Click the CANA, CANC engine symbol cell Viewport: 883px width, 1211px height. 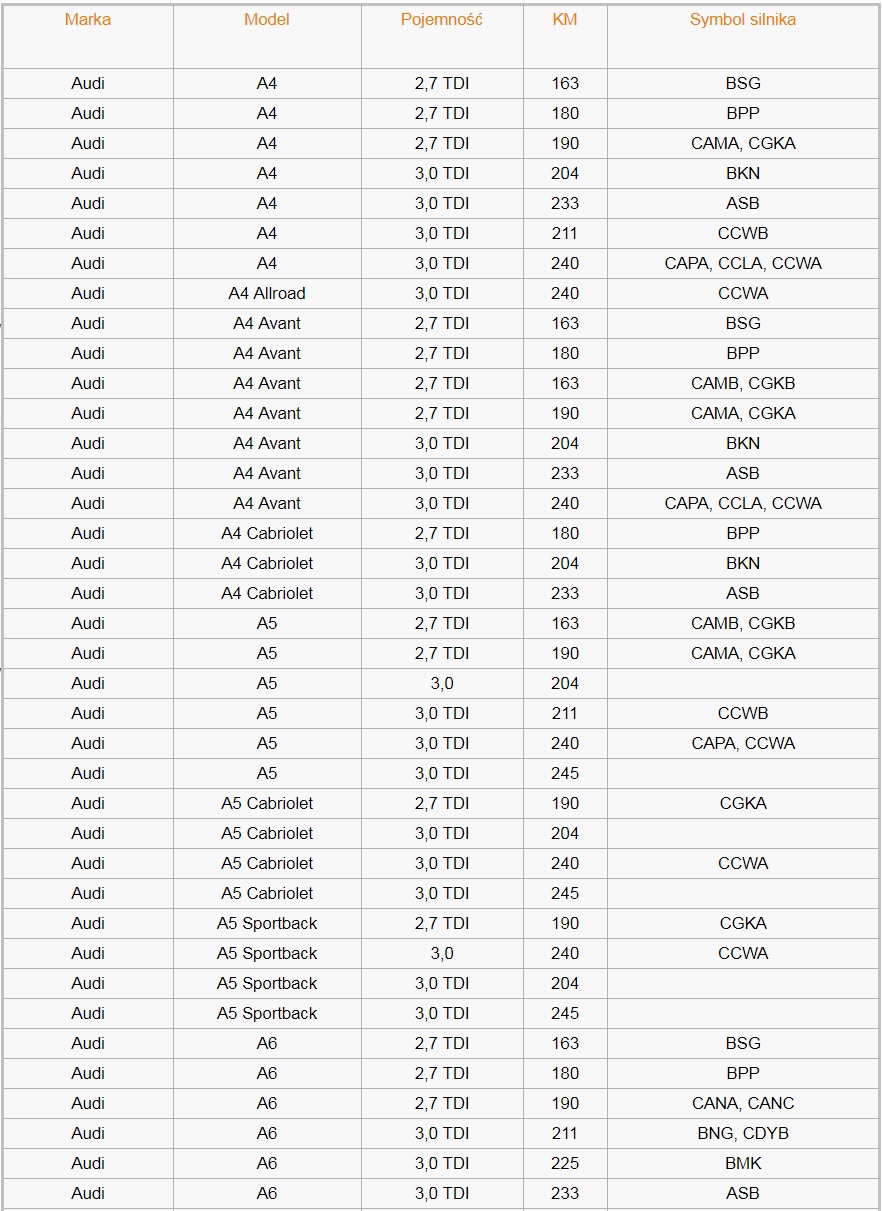point(743,1103)
